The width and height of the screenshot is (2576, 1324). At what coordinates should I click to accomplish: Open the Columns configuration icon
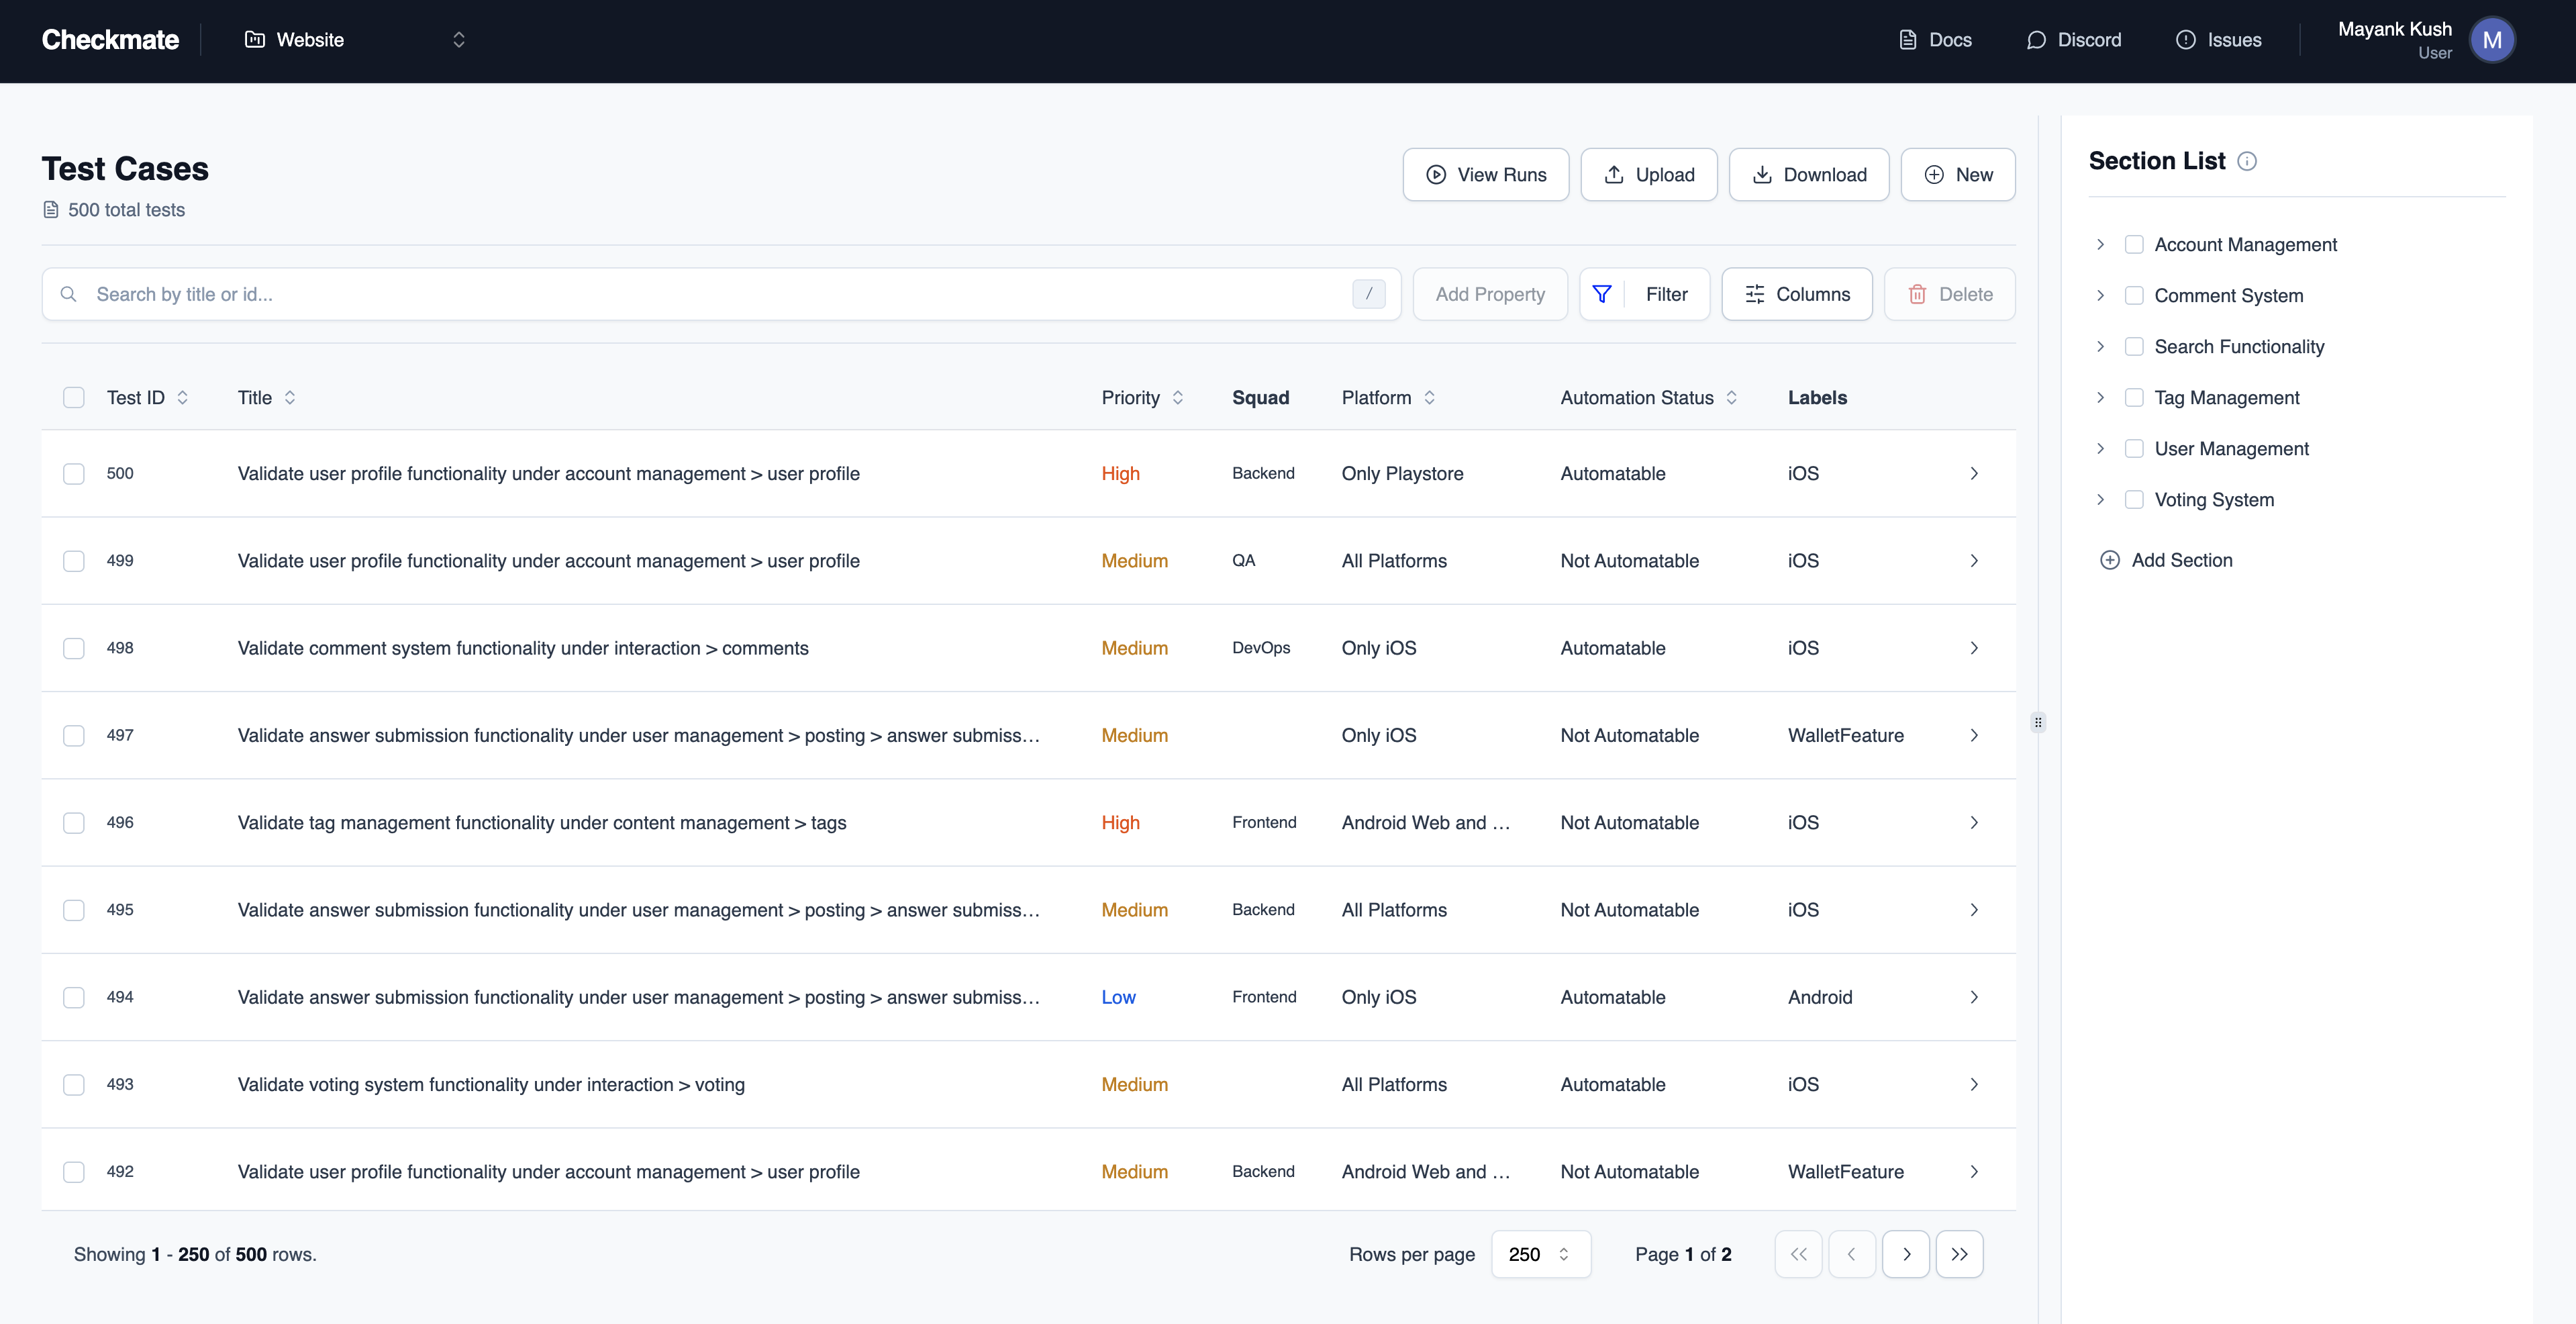(1755, 293)
